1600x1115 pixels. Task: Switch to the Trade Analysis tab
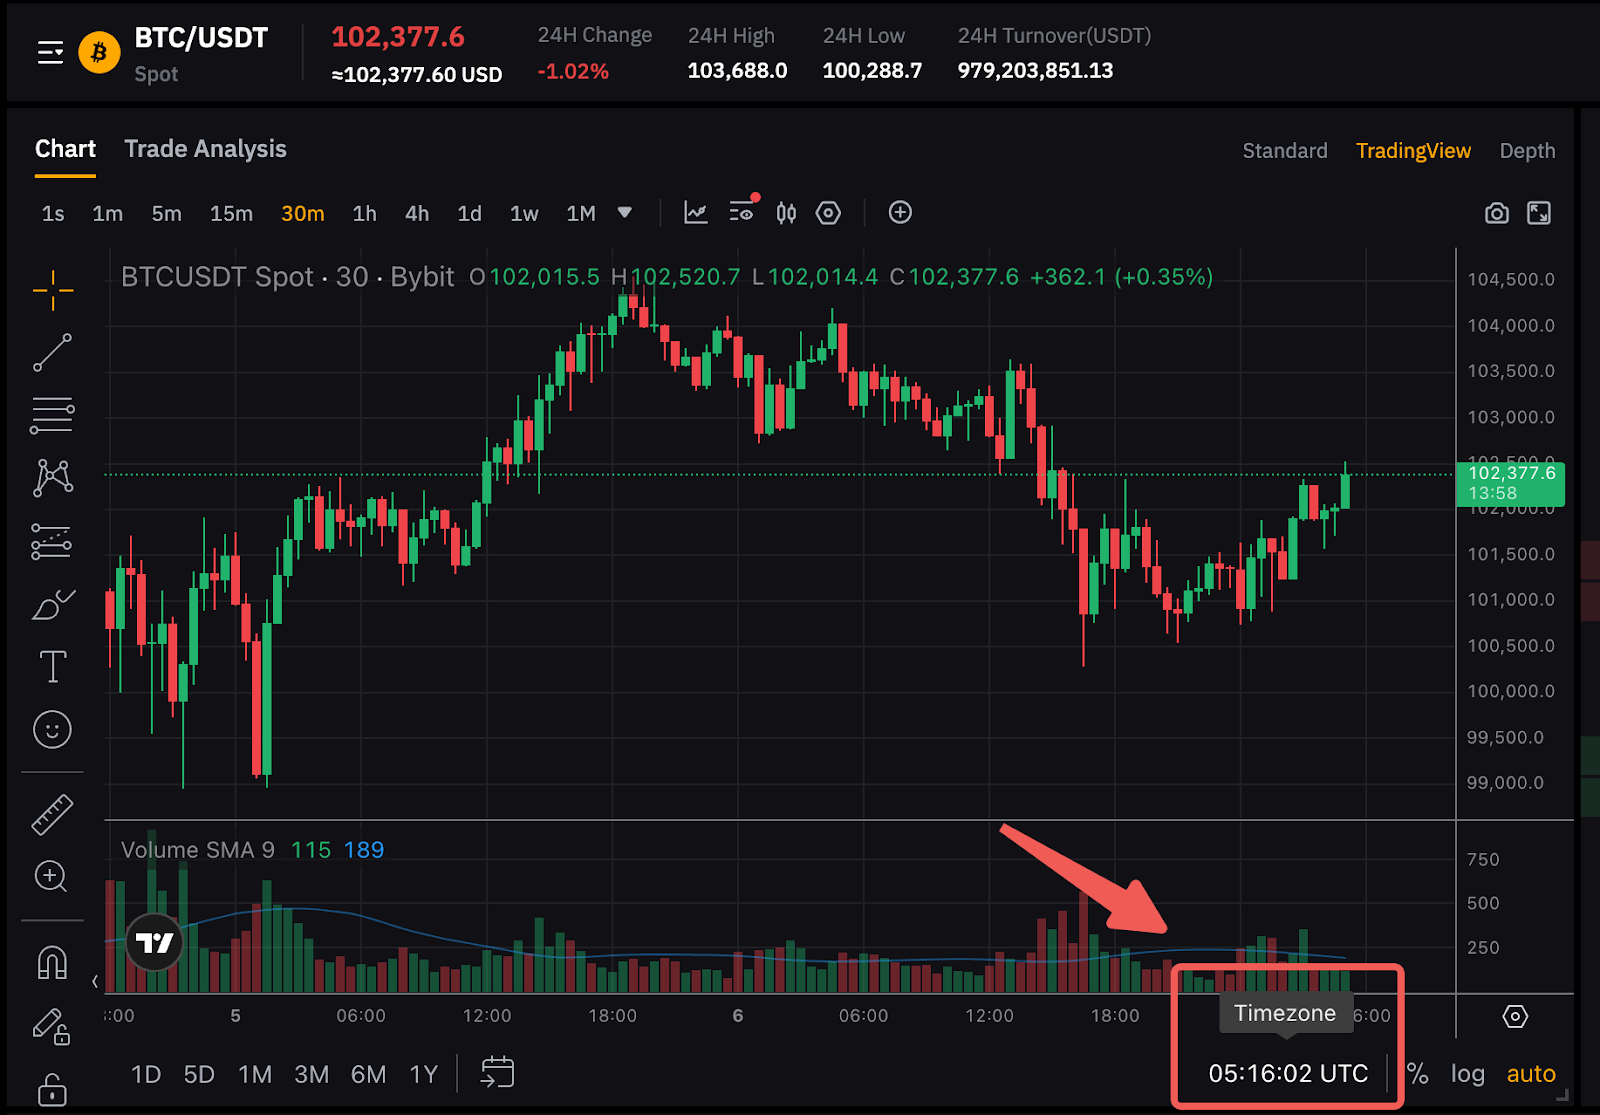[x=205, y=149]
